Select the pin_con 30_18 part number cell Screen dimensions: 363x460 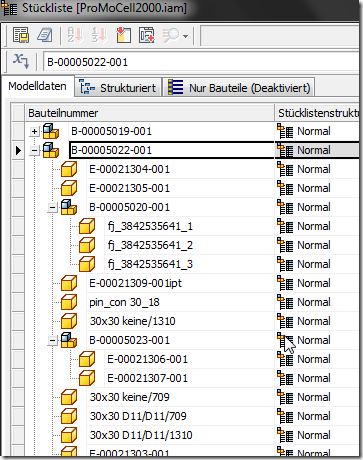[180, 302]
